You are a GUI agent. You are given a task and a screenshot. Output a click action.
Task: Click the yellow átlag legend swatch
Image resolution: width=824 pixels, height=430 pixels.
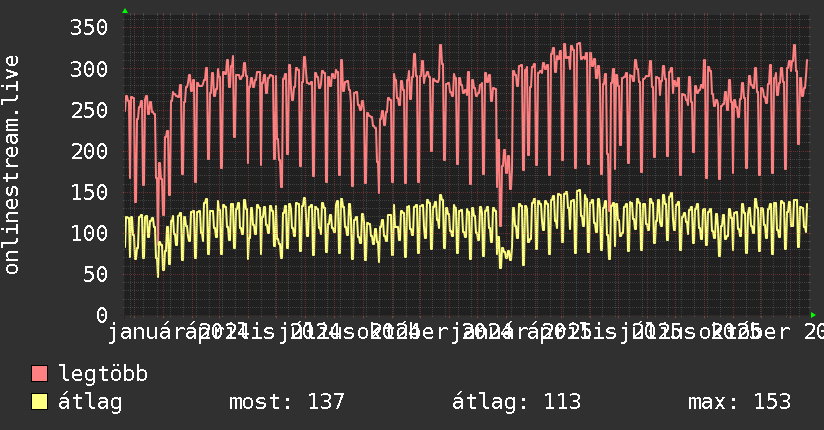(x=39, y=402)
